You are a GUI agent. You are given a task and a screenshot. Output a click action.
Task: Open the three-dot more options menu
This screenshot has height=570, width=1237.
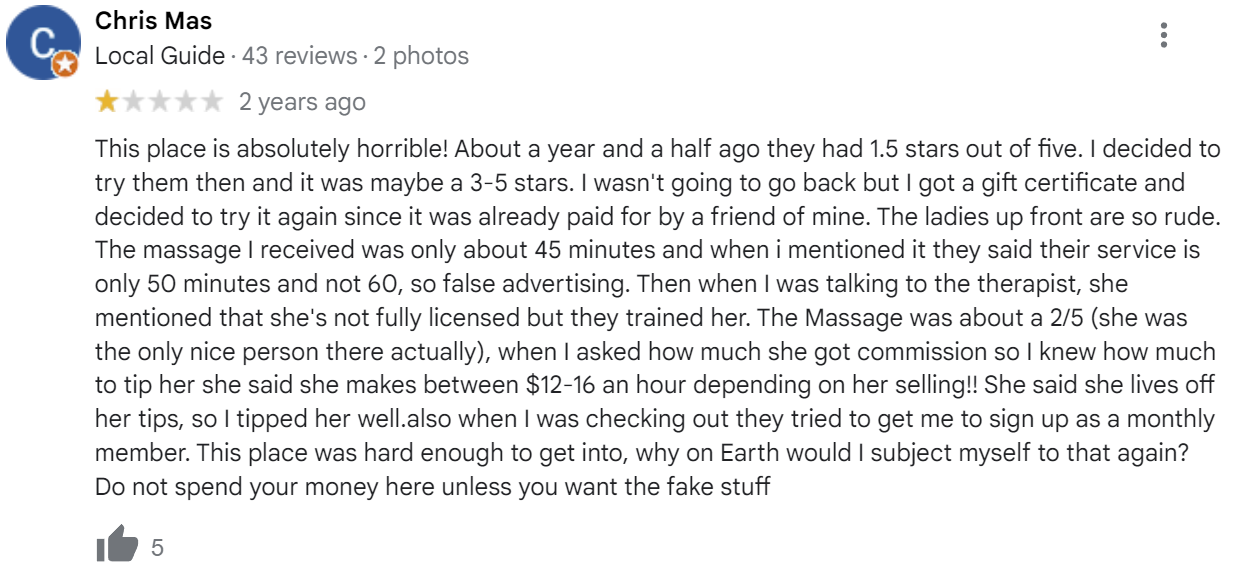click(1163, 35)
